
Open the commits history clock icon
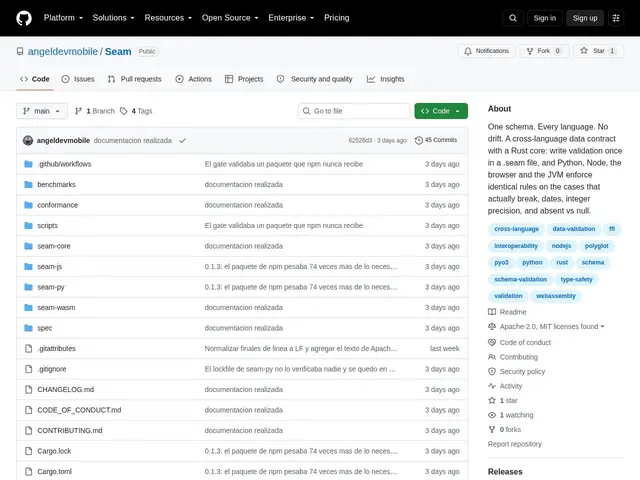(x=419, y=140)
